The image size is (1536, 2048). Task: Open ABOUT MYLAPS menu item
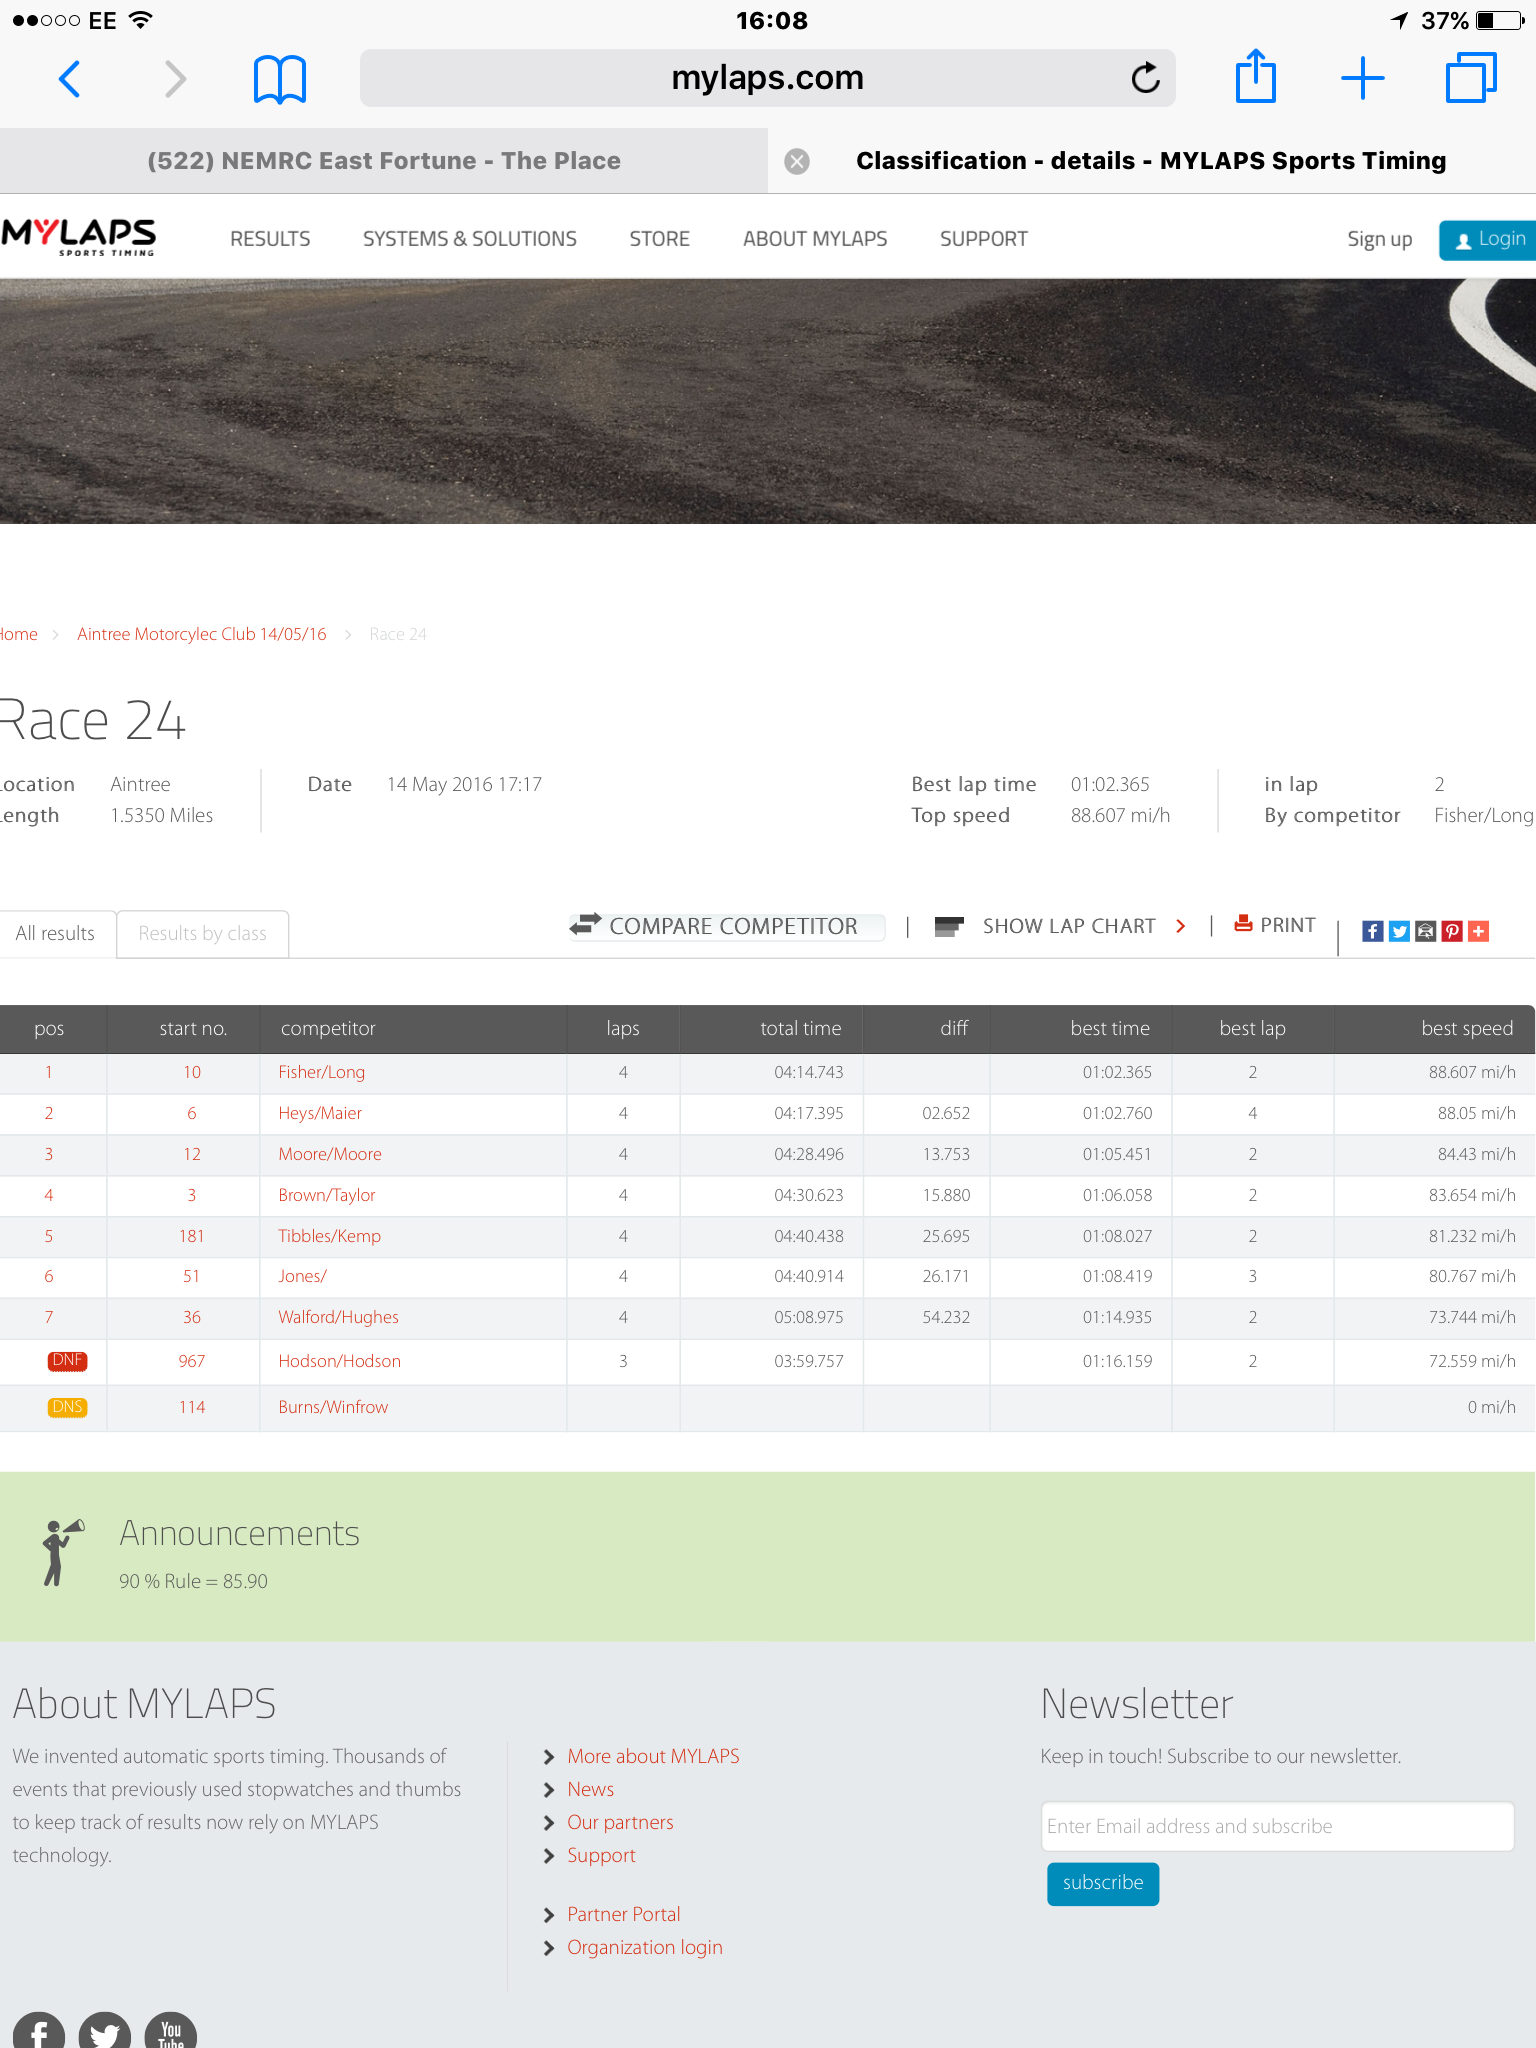point(815,239)
